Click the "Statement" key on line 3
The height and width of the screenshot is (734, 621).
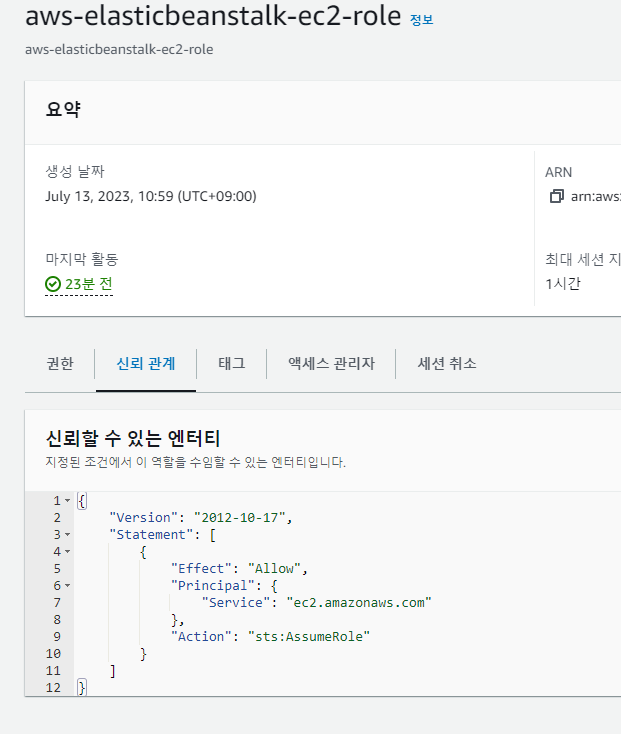[x=151, y=535]
